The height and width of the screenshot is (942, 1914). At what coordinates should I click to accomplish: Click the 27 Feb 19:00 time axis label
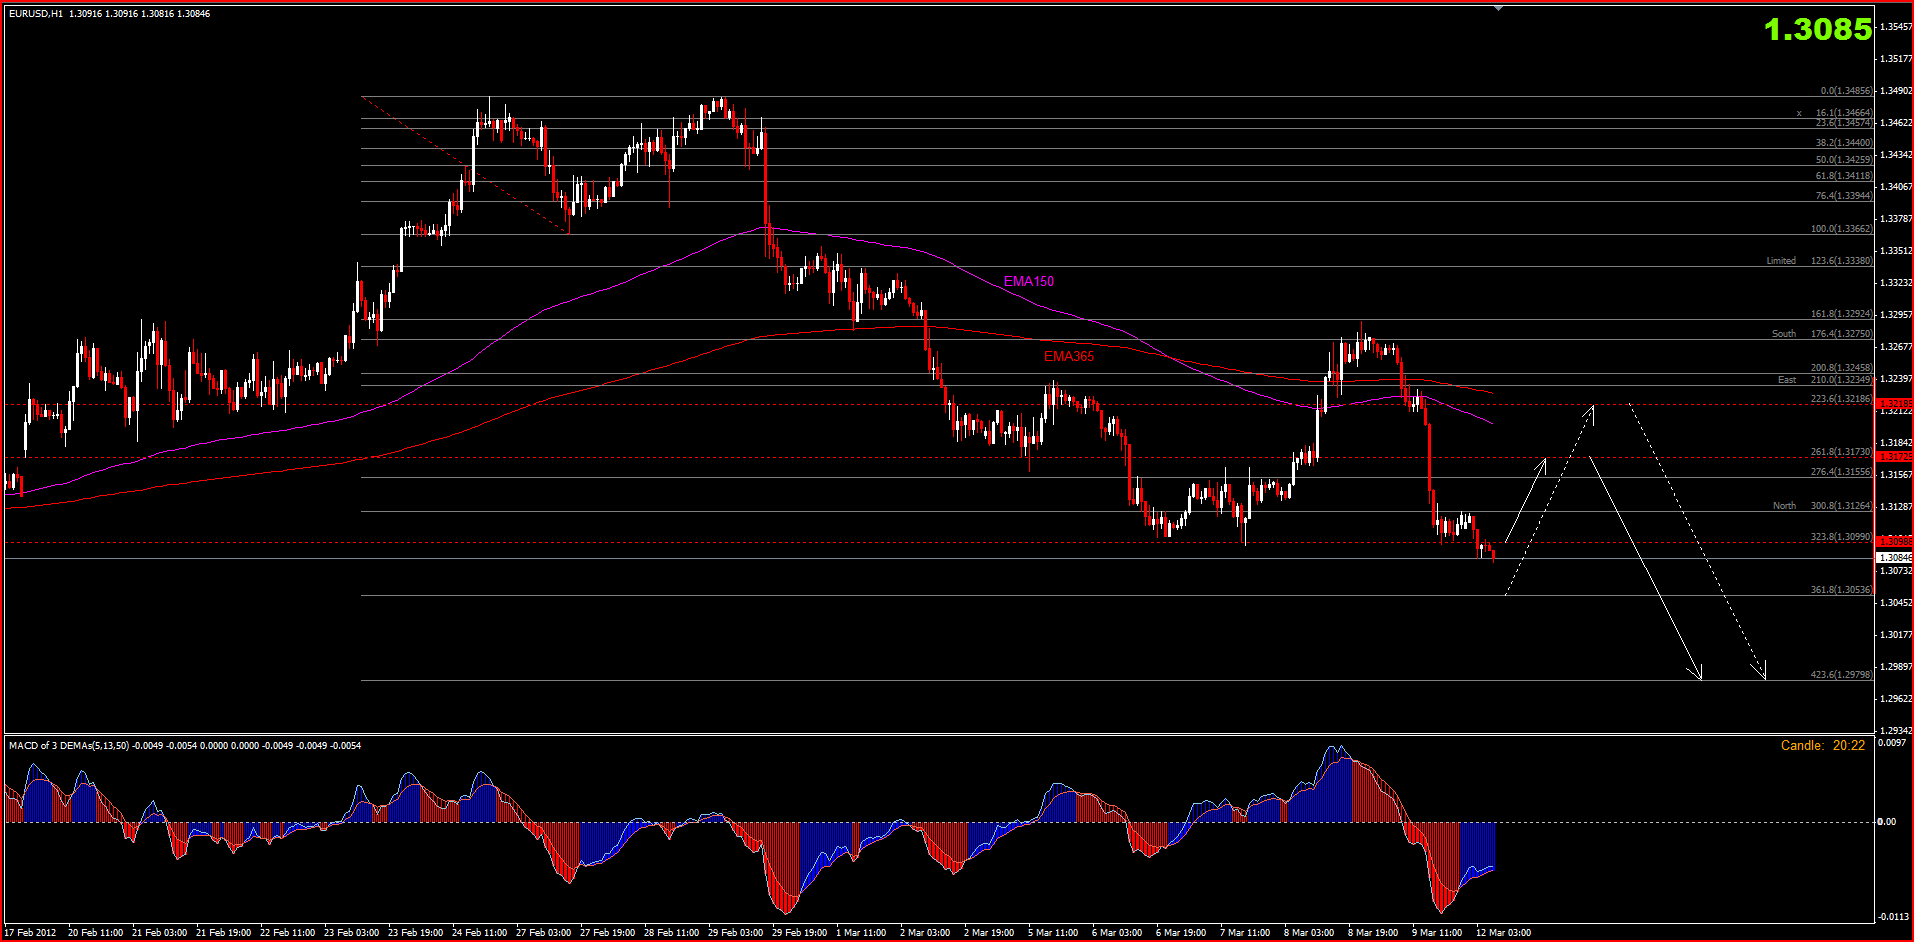[x=608, y=933]
